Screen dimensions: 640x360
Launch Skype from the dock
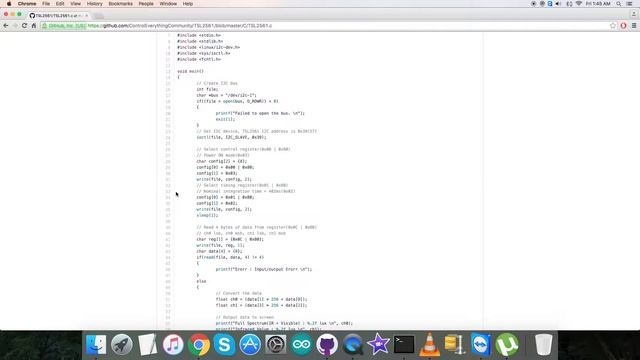(x=224, y=344)
